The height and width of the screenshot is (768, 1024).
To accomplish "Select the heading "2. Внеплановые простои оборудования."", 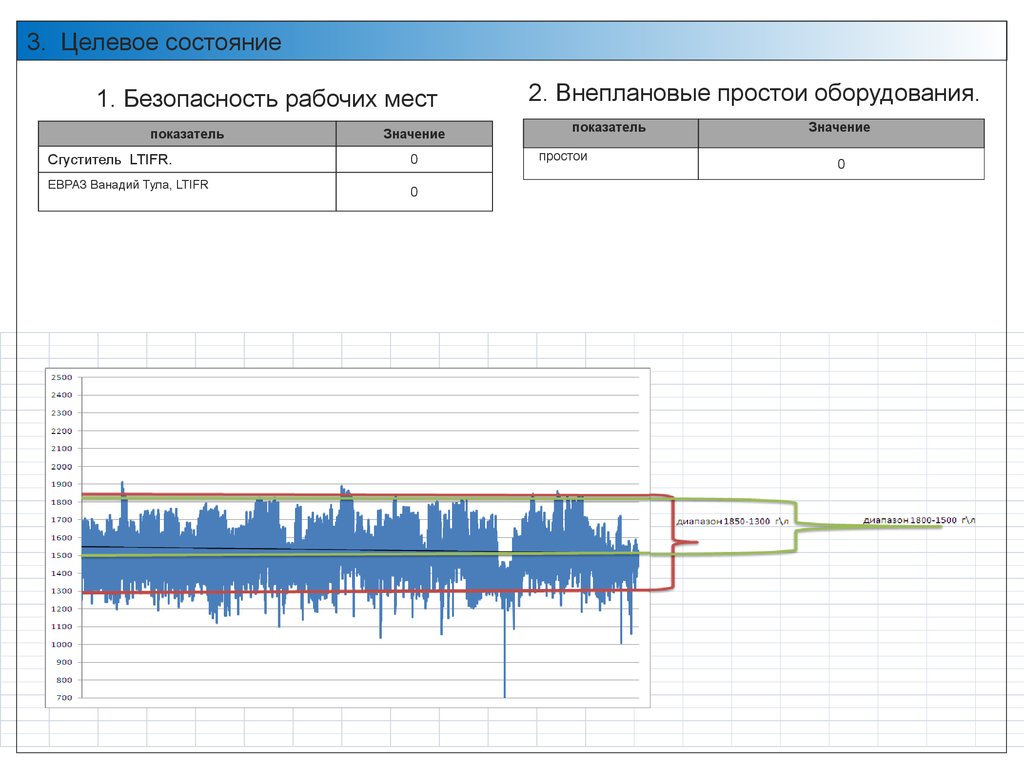I will click(754, 94).
